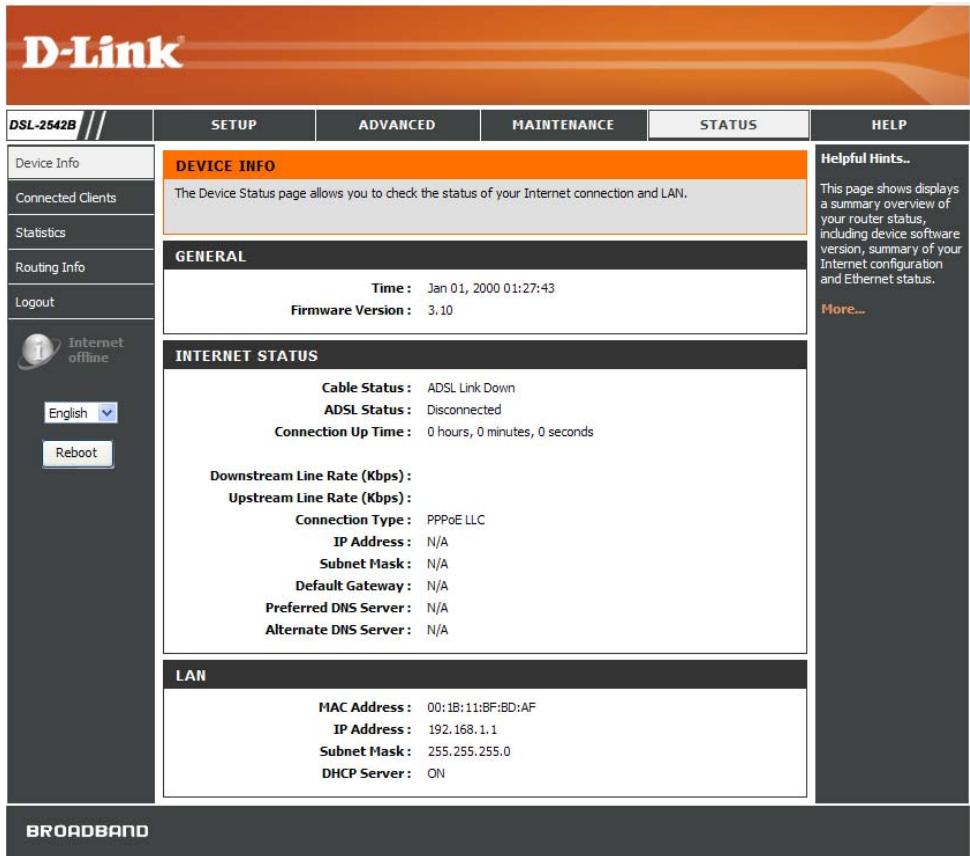The image size is (970, 856).
Task: Go to the MAINTENANCE tab
Action: (x=563, y=125)
